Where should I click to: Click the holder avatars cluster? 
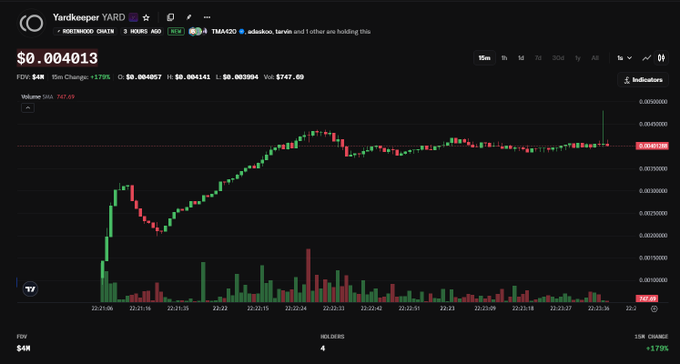[x=197, y=32]
